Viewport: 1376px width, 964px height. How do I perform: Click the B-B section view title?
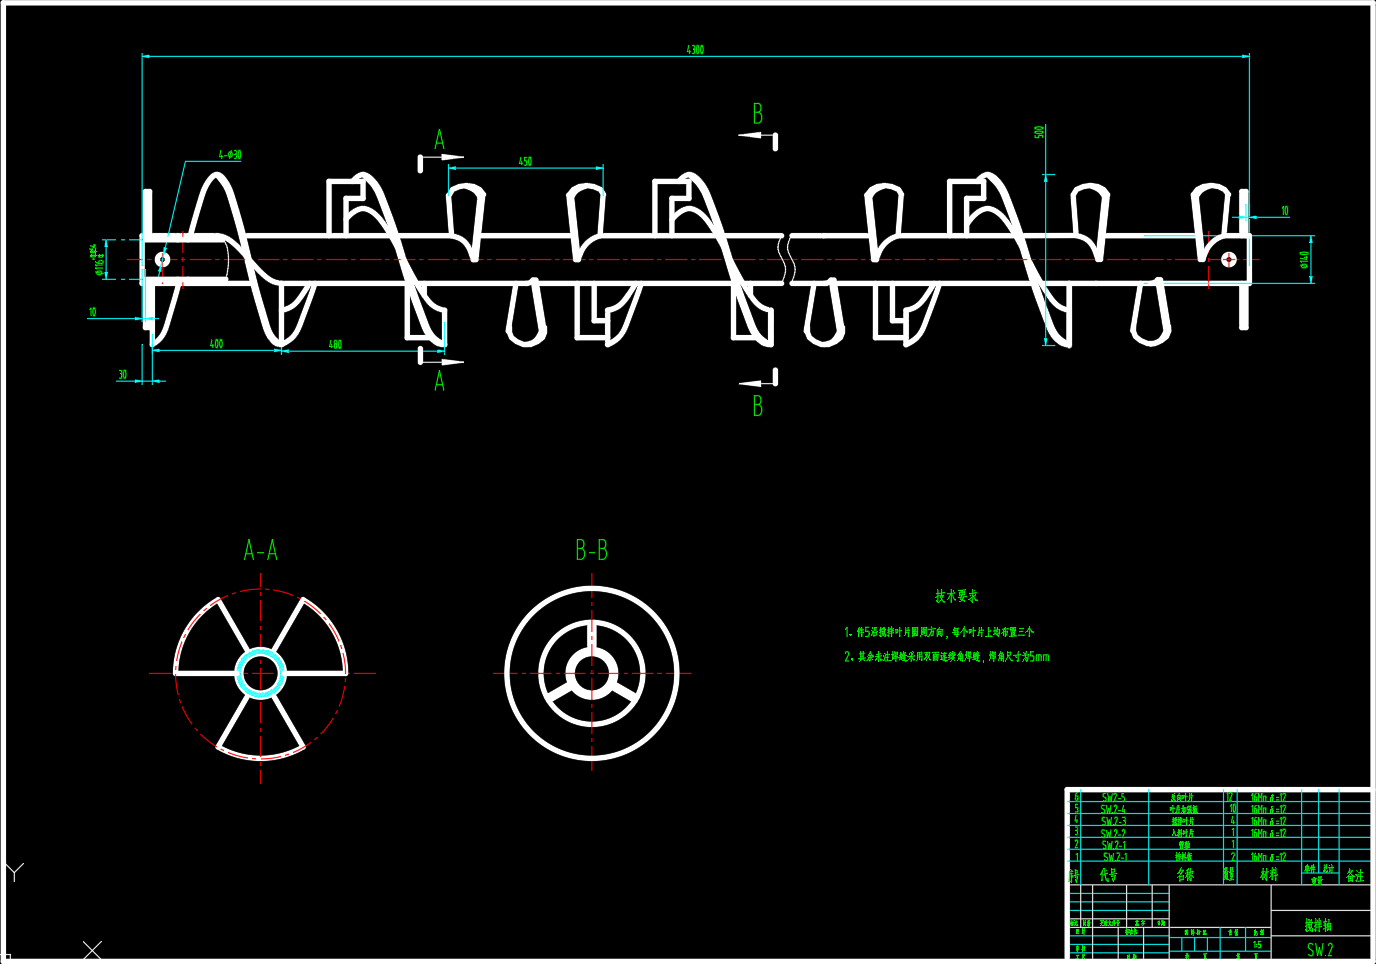tap(591, 551)
